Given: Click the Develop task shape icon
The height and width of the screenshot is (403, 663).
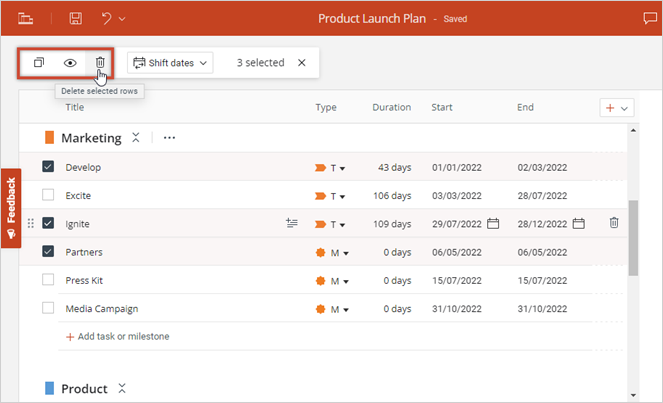Looking at the screenshot, I should click(320, 168).
